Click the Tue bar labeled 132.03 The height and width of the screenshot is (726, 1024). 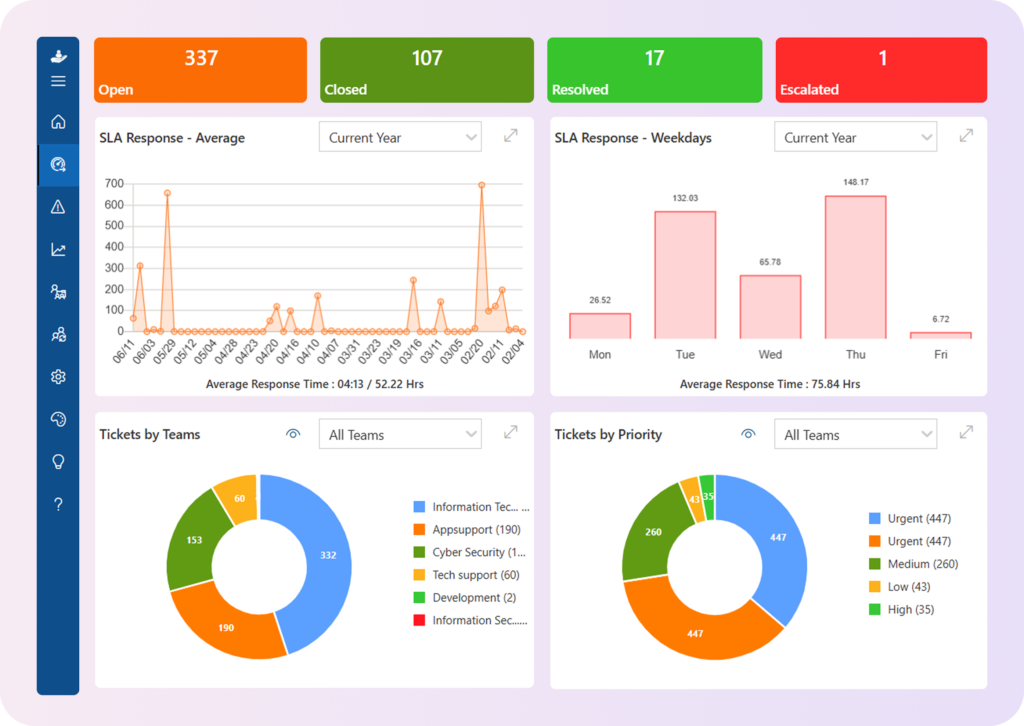685,275
